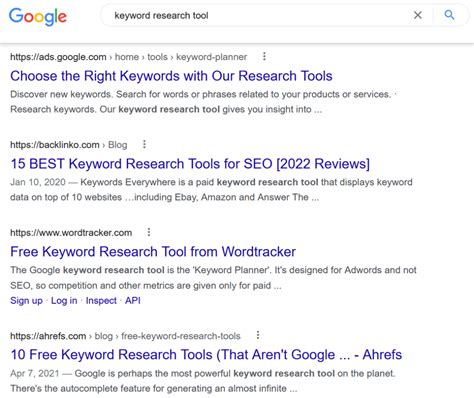Open 'Free Keyword Research Tool from Wordtracker' result
This screenshot has width=474, height=398.
pyautogui.click(x=153, y=252)
